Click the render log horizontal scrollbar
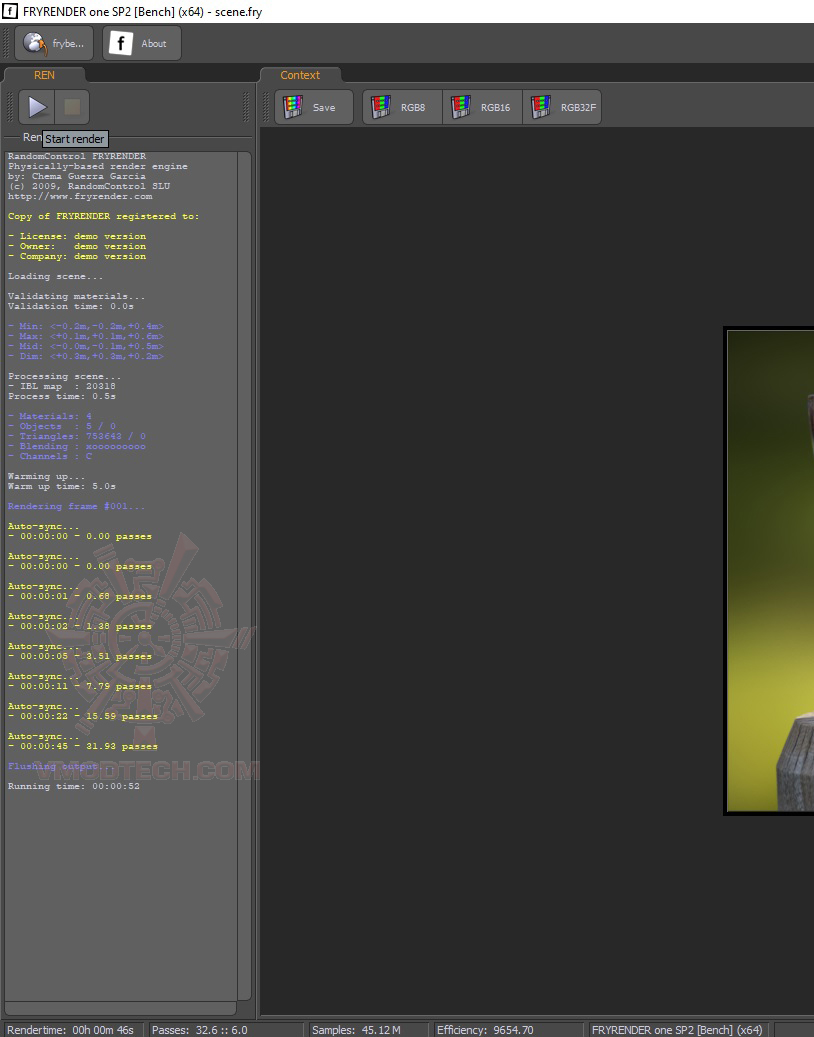 (x=120, y=1008)
